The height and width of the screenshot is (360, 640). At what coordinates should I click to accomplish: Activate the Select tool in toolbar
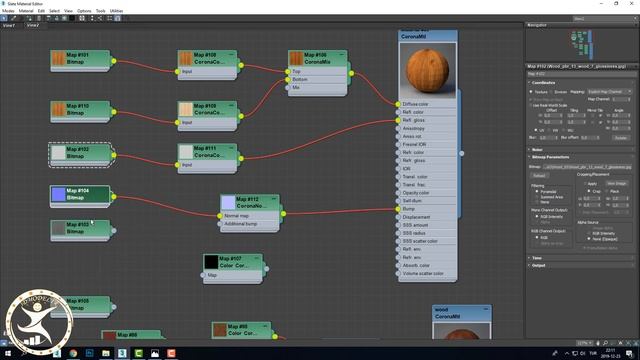pyautogui.click(x=4, y=18)
